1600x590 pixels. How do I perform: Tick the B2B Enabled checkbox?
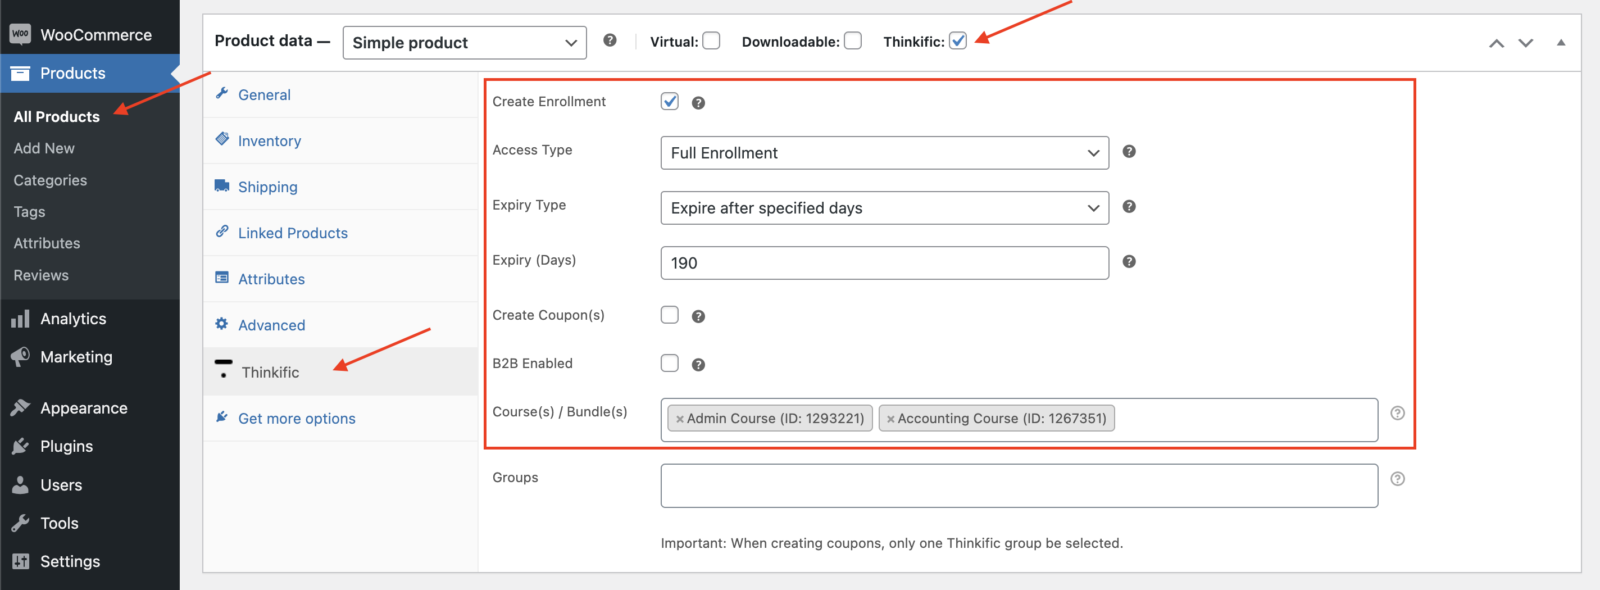click(670, 363)
